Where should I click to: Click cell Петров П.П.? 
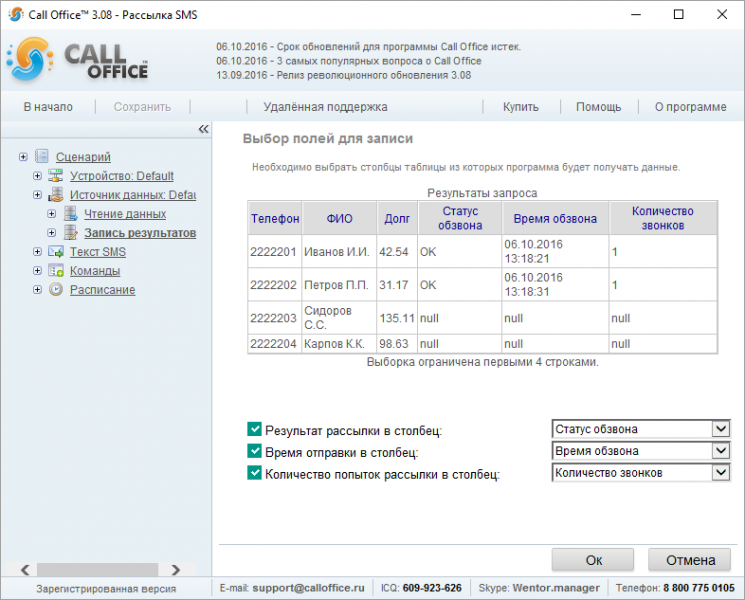(339, 285)
